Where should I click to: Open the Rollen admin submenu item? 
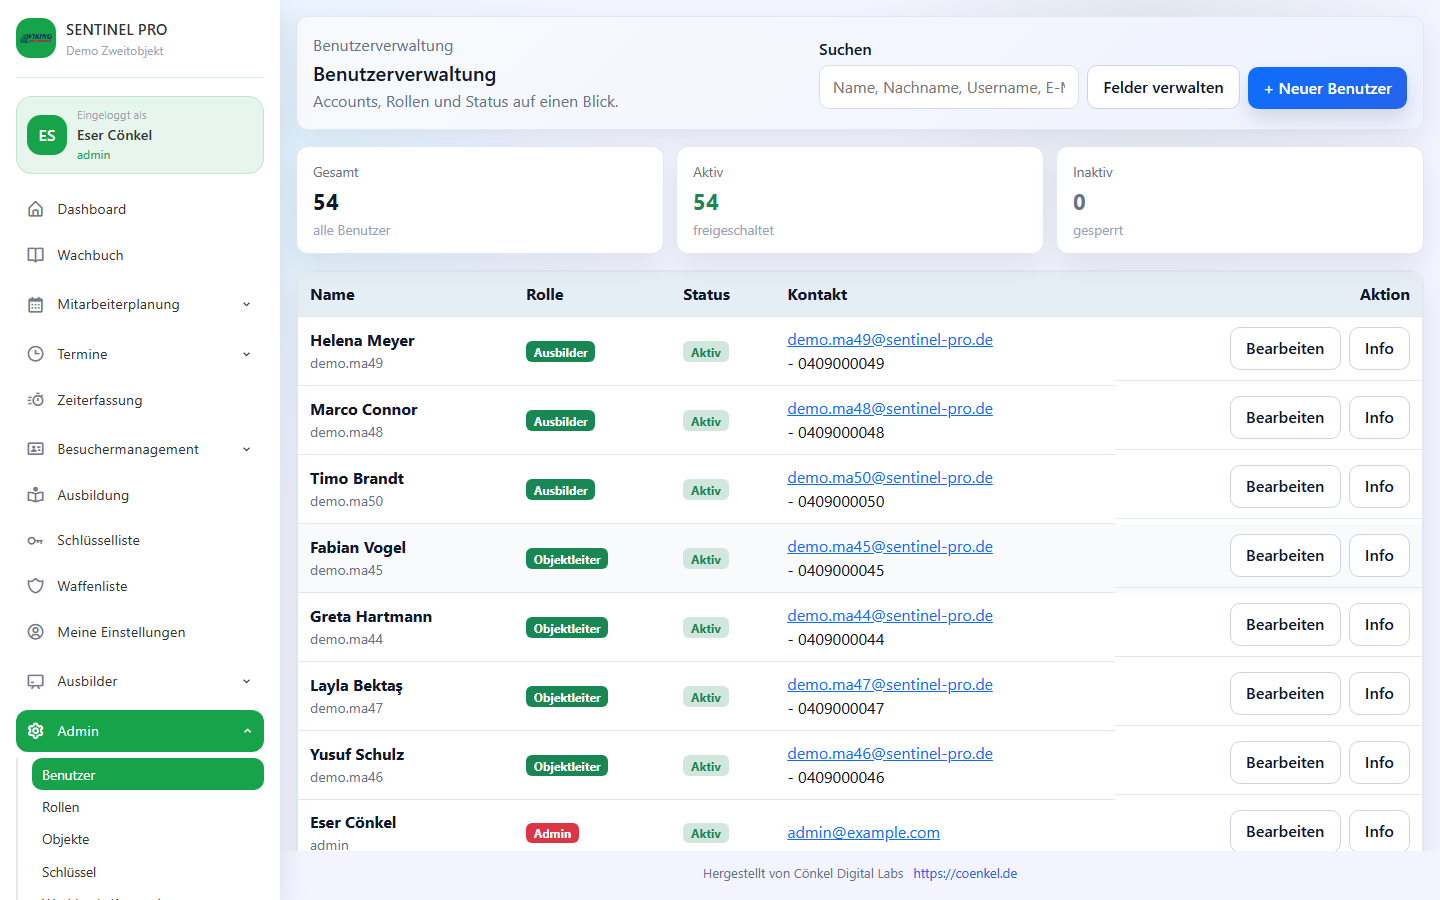point(61,807)
